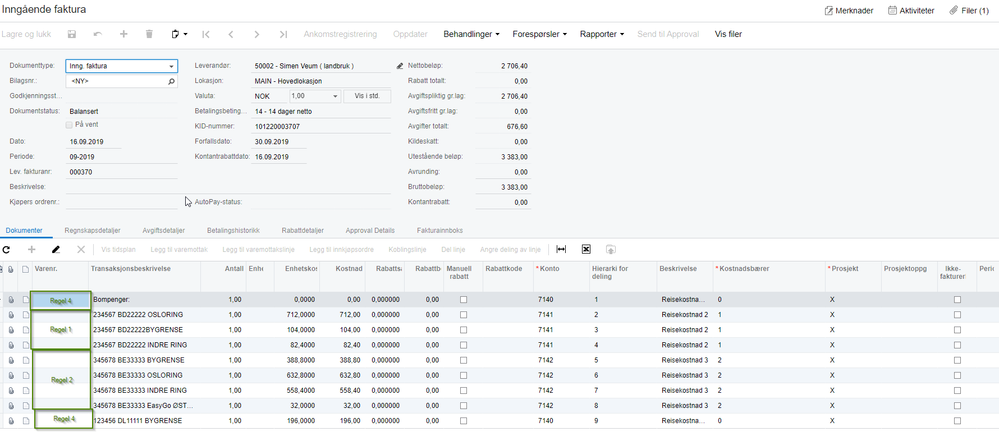Check Manuell rabatt on the Bompenger row
Image resolution: width=999 pixels, height=446 pixels.
click(463, 299)
